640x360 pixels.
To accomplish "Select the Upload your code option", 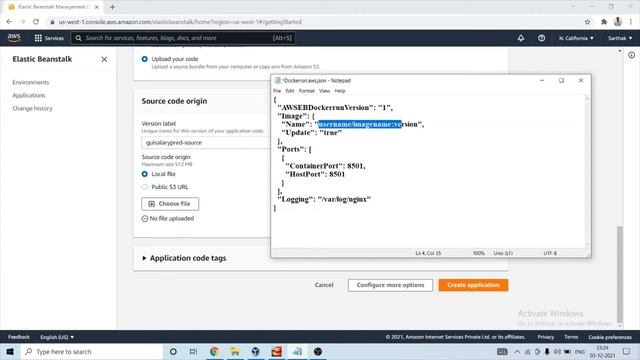I will pos(144,59).
